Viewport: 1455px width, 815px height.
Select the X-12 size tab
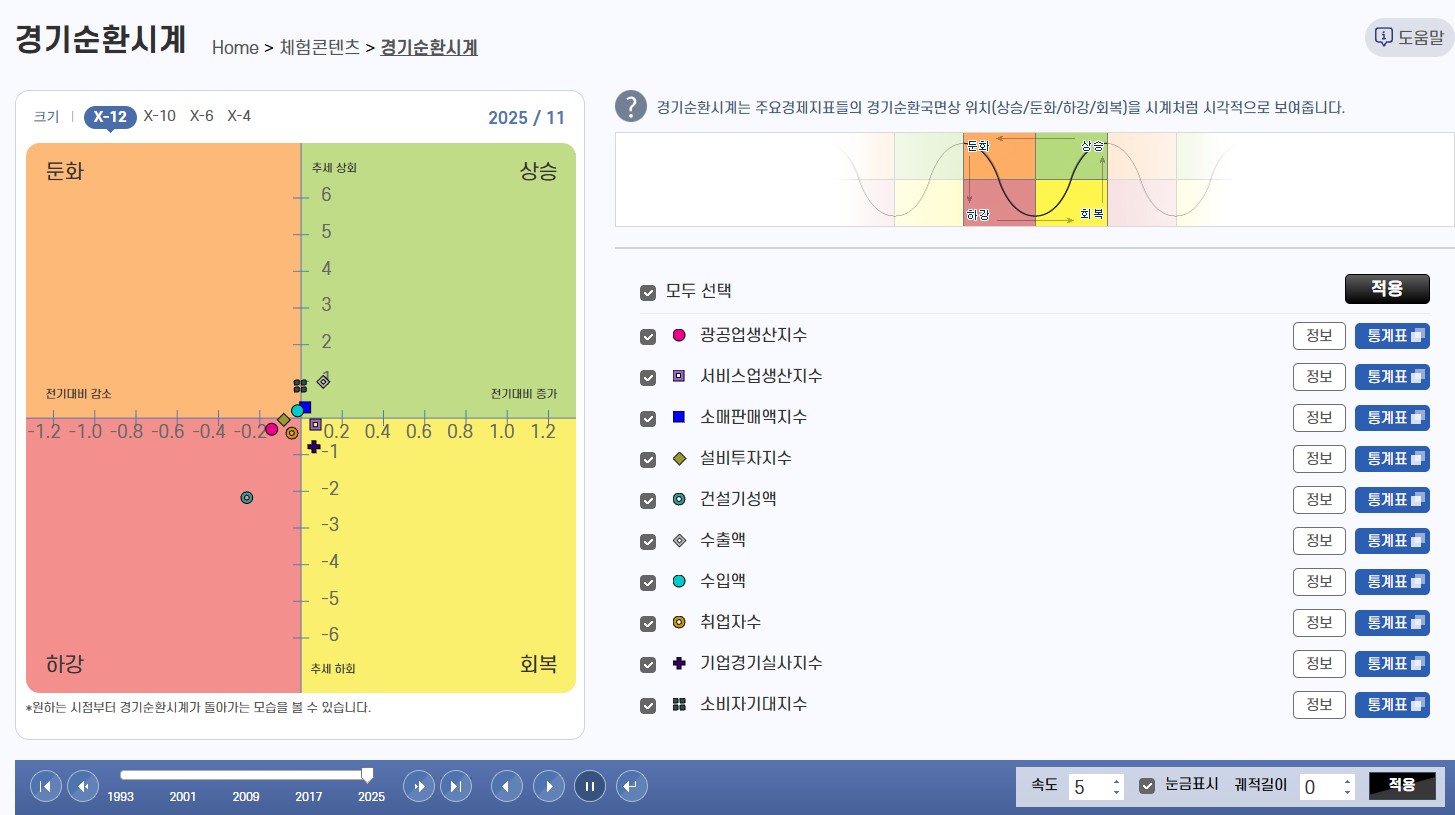pos(110,117)
